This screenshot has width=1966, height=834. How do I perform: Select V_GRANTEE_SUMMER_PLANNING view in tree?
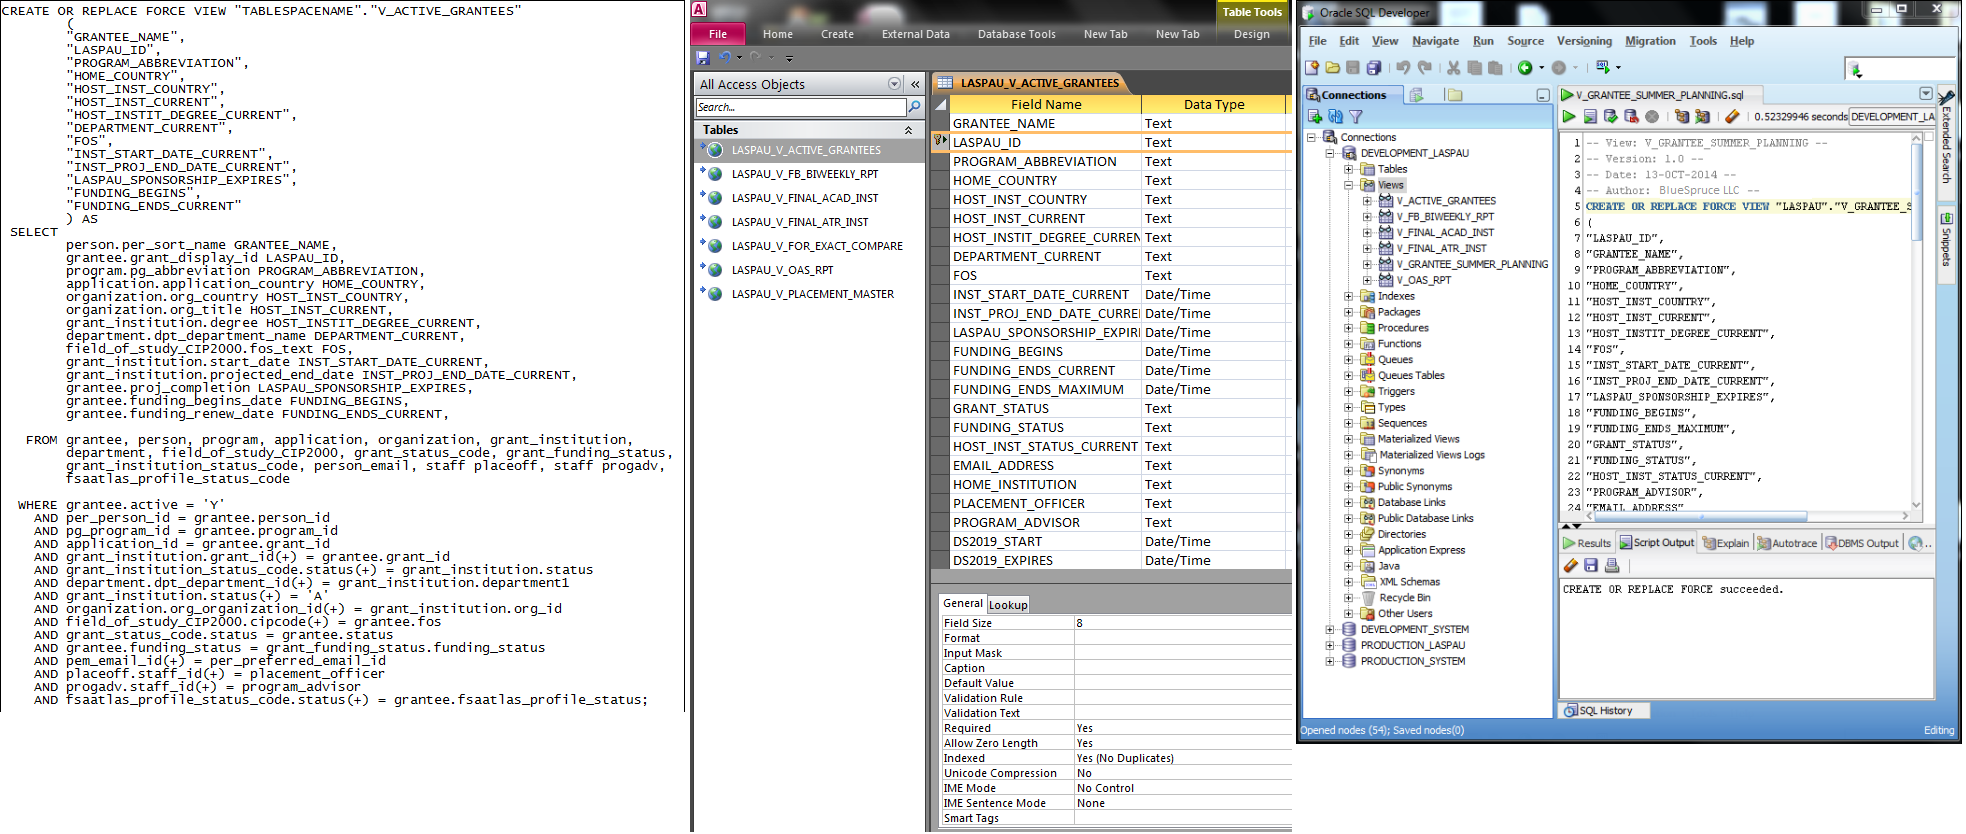pyautogui.click(x=1472, y=264)
